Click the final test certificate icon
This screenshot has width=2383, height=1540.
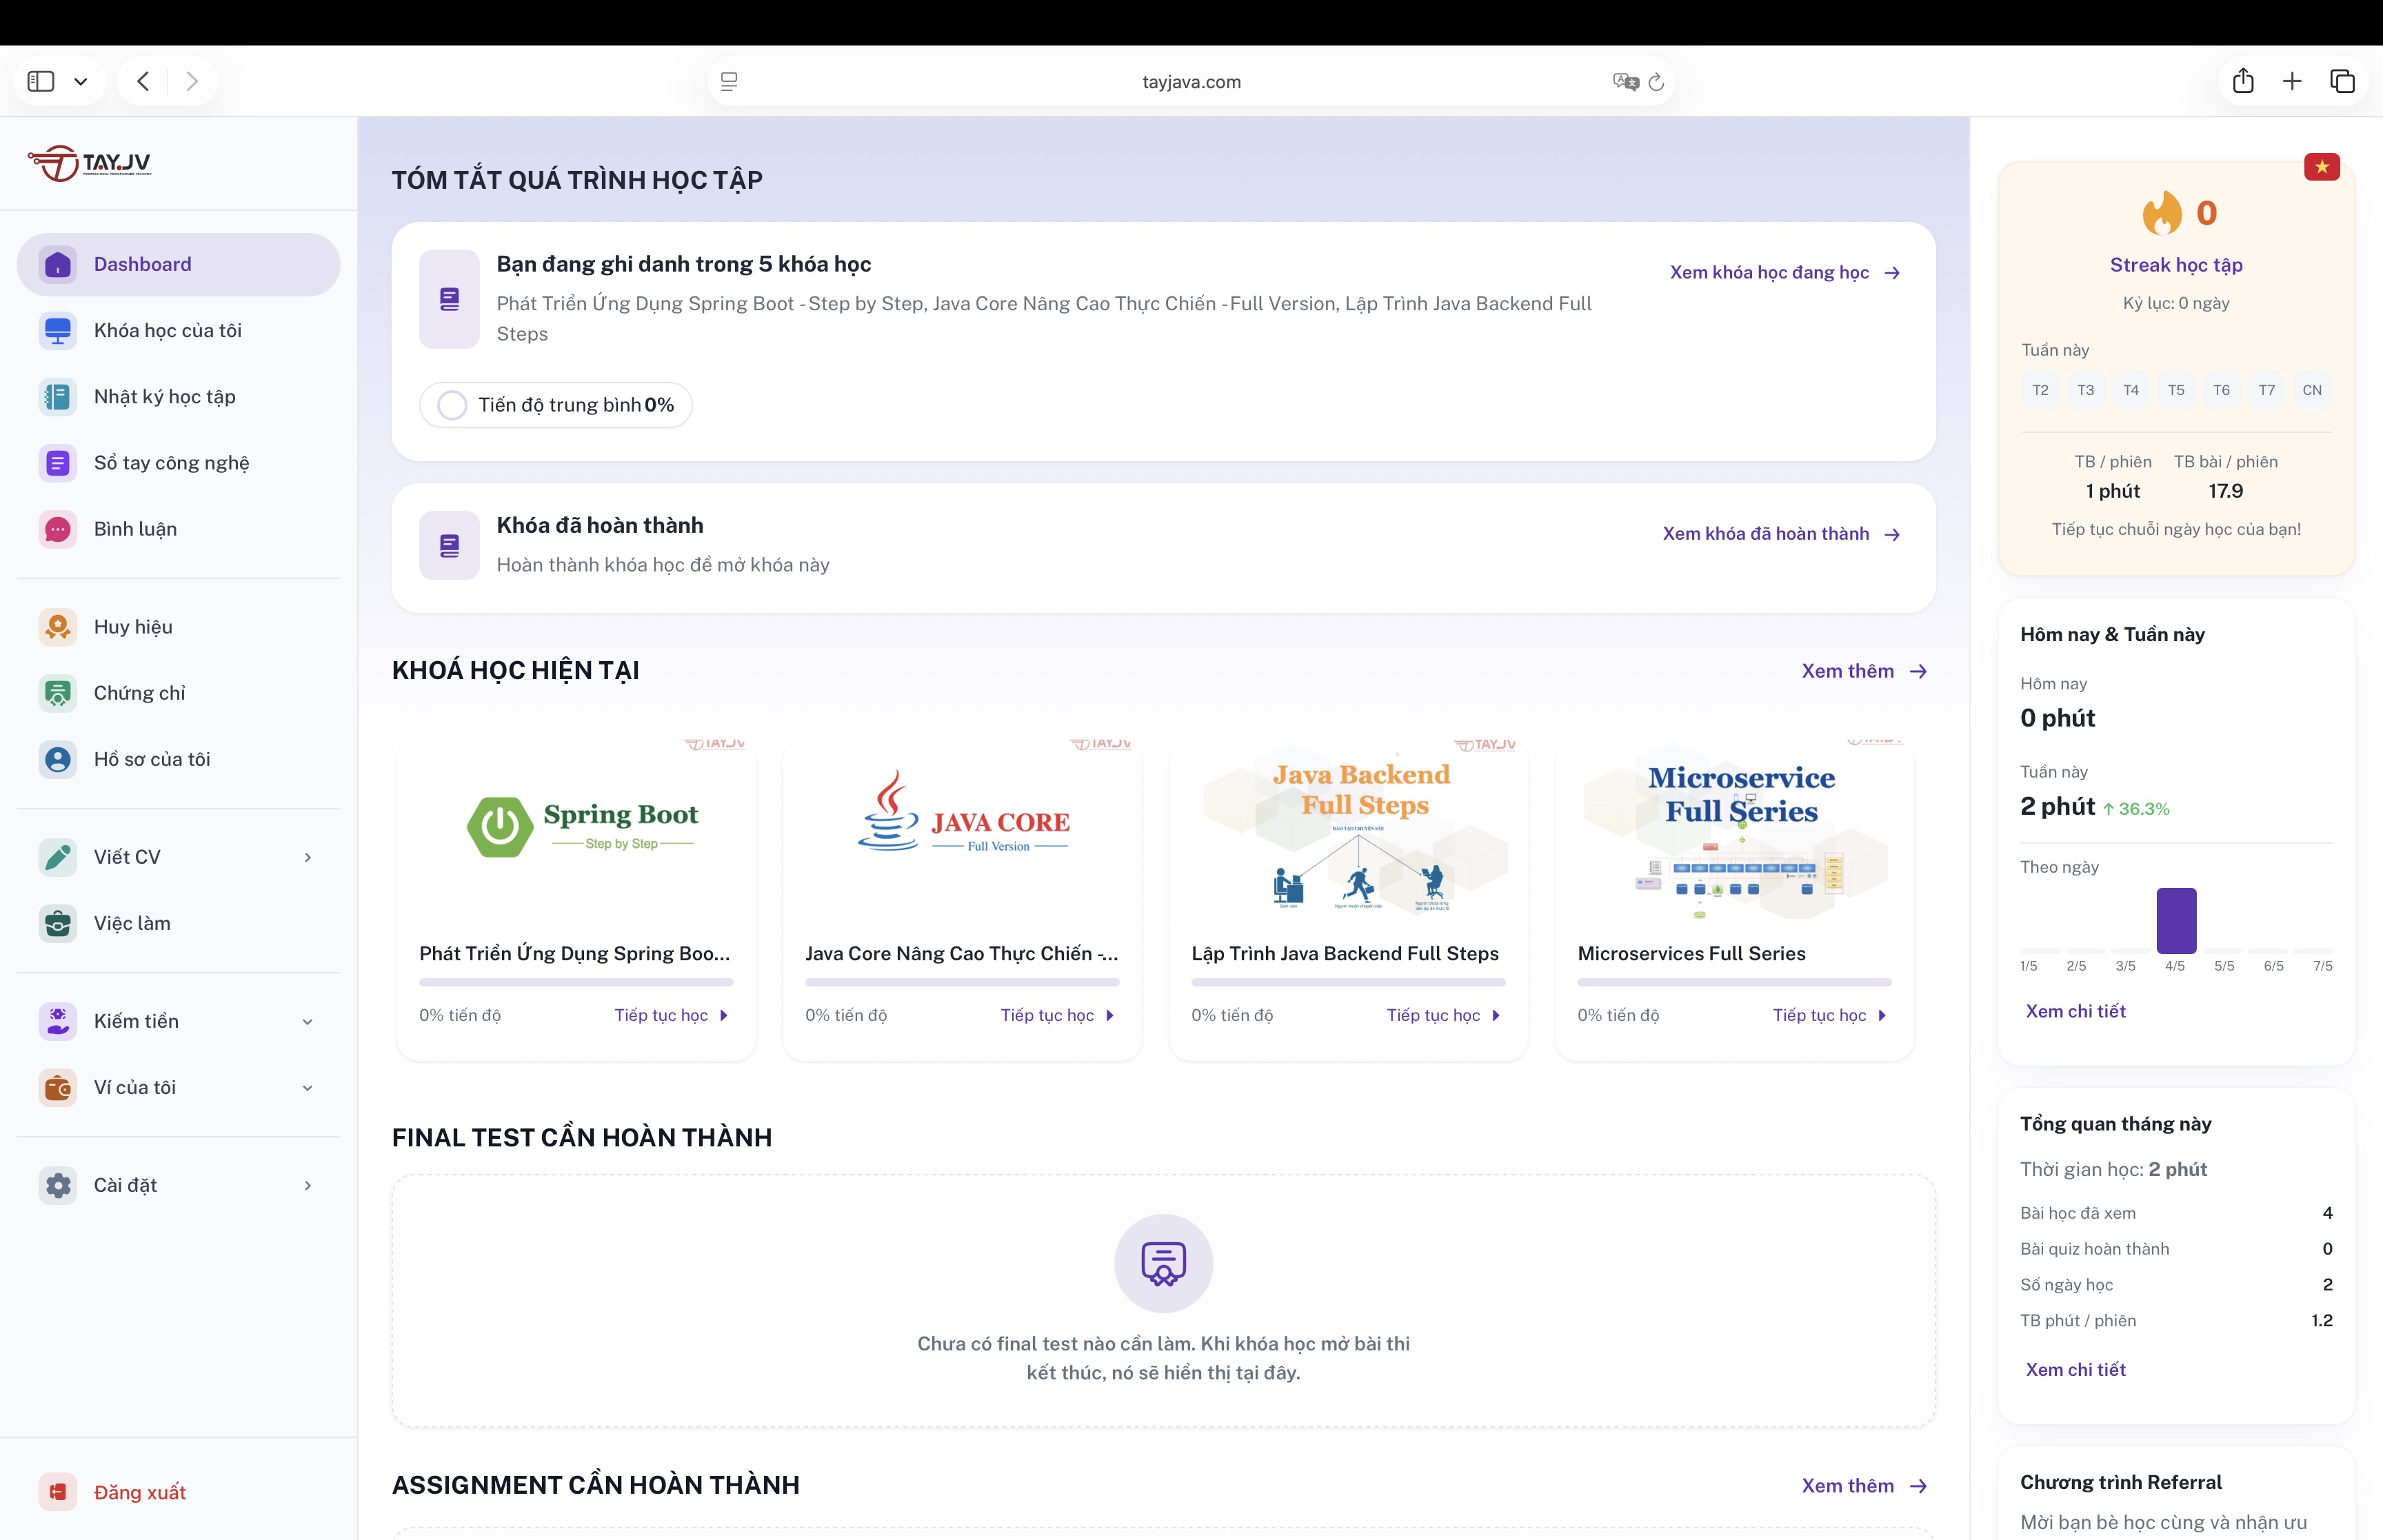click(x=1163, y=1263)
